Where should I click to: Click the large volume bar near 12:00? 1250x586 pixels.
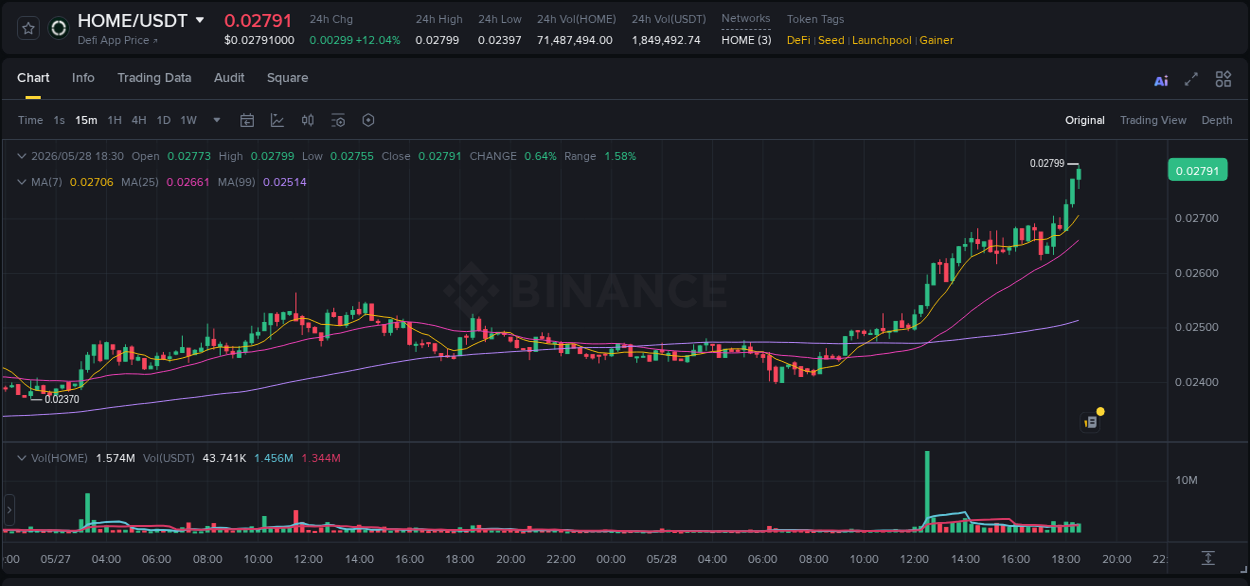click(927, 490)
